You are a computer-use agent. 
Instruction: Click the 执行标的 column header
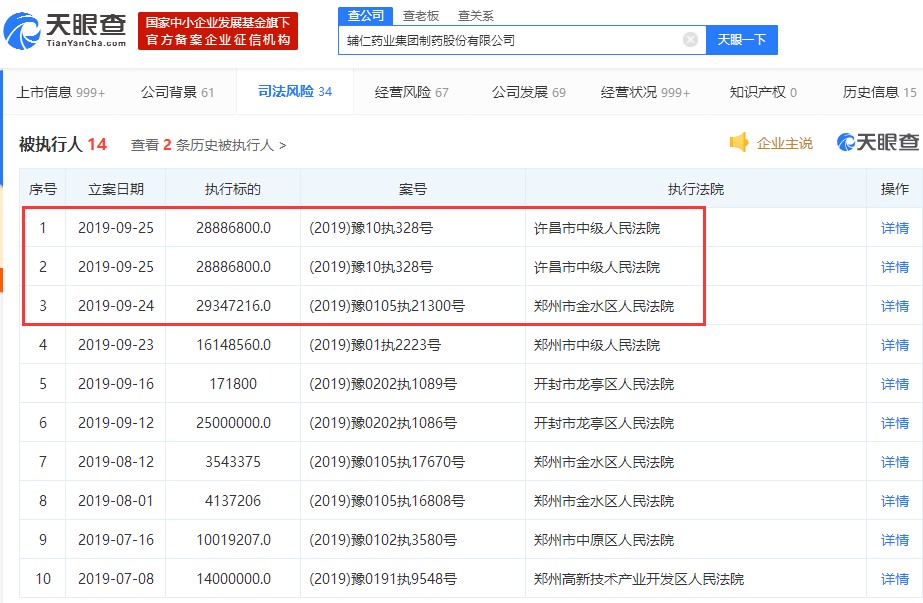(x=233, y=189)
